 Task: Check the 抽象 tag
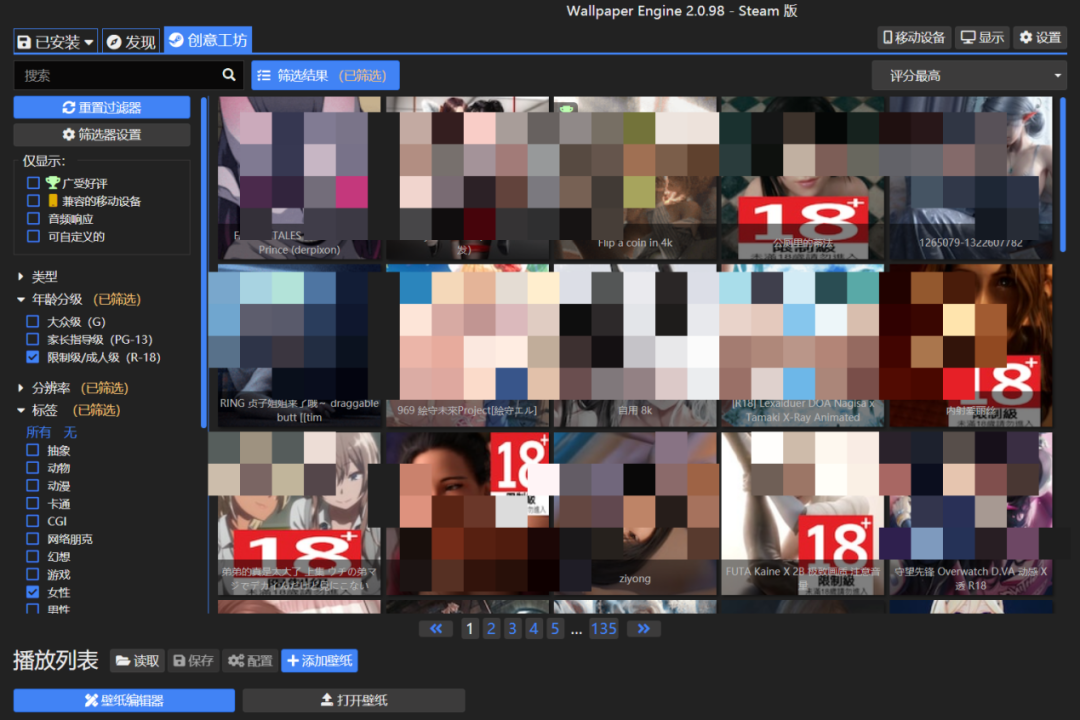coord(32,450)
